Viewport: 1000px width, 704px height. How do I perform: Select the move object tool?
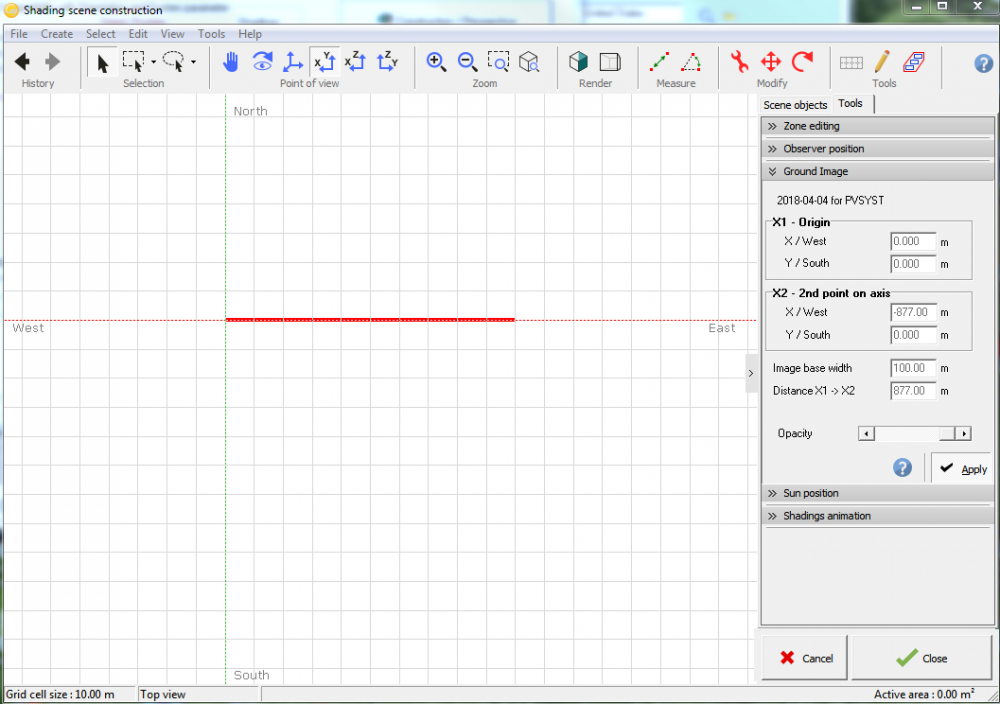point(771,62)
